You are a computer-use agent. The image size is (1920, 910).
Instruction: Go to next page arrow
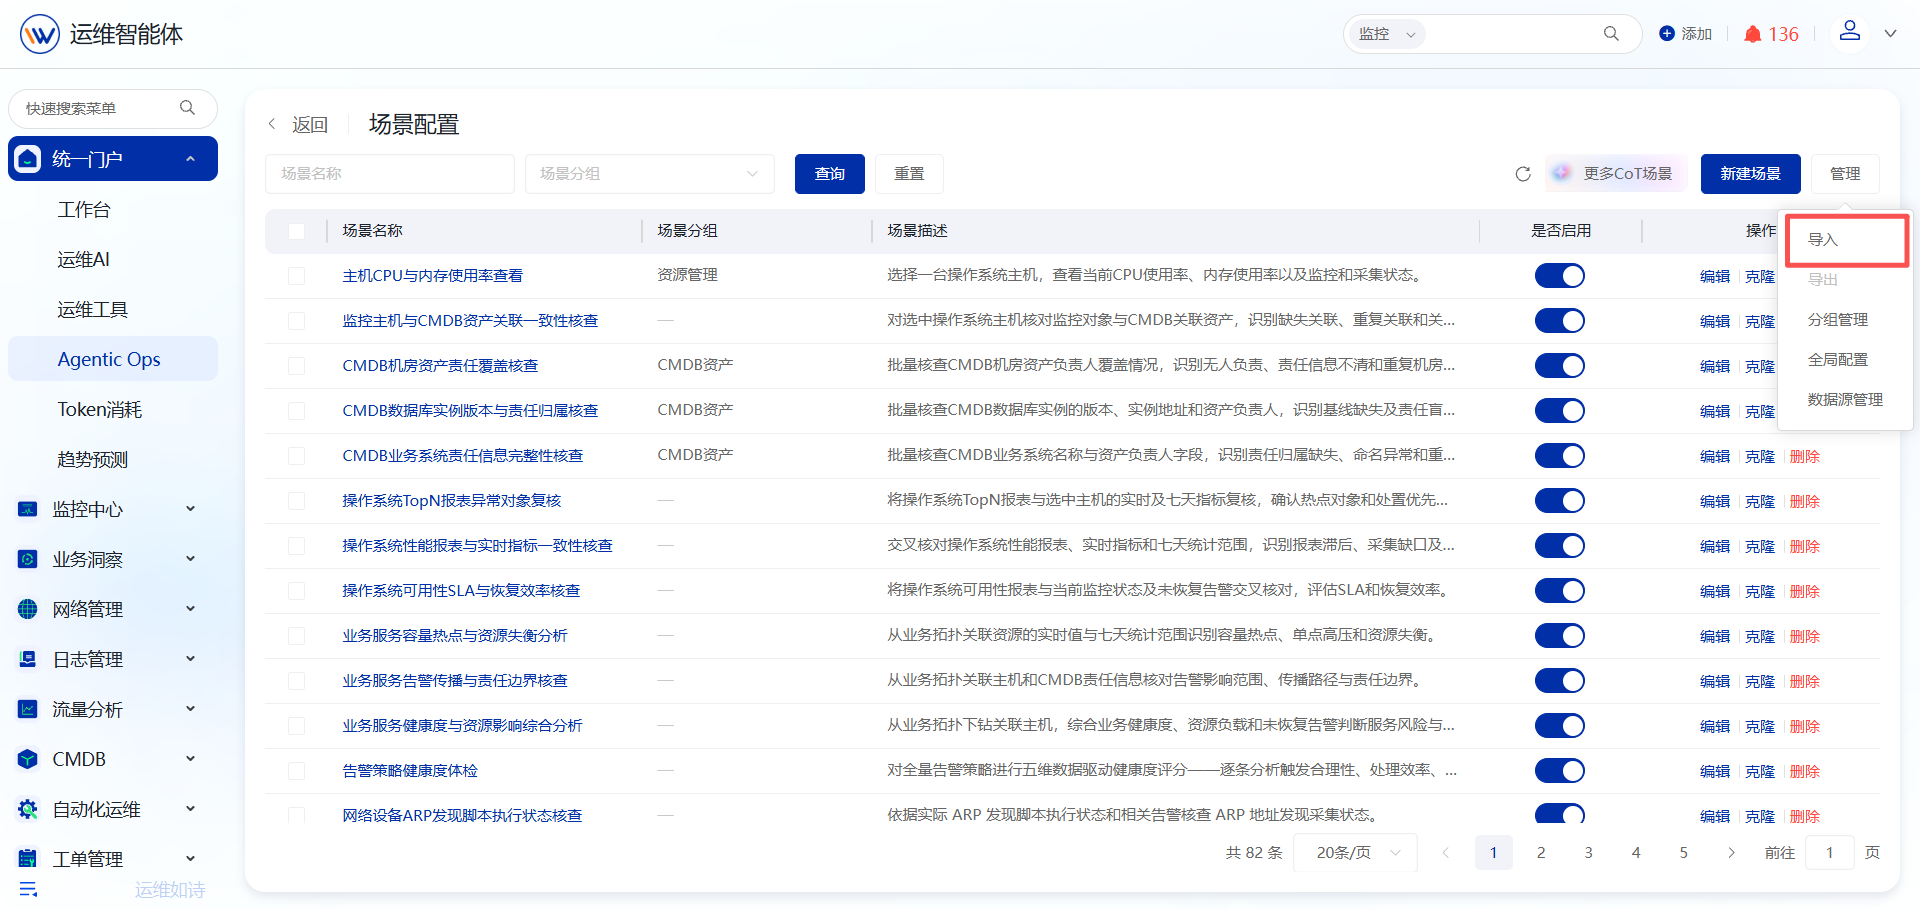tap(1731, 853)
